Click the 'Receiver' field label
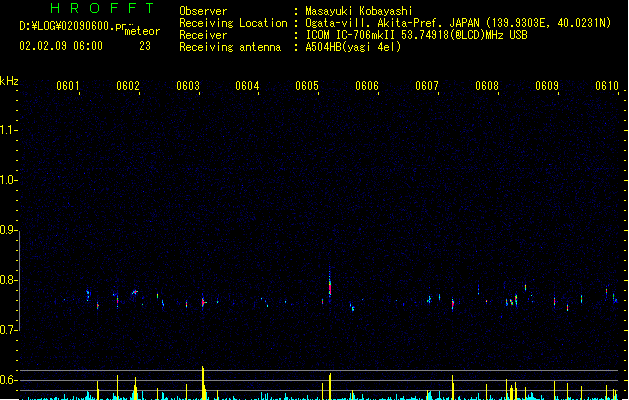Image resolution: width=629 pixels, height=400 pixels. [203, 35]
